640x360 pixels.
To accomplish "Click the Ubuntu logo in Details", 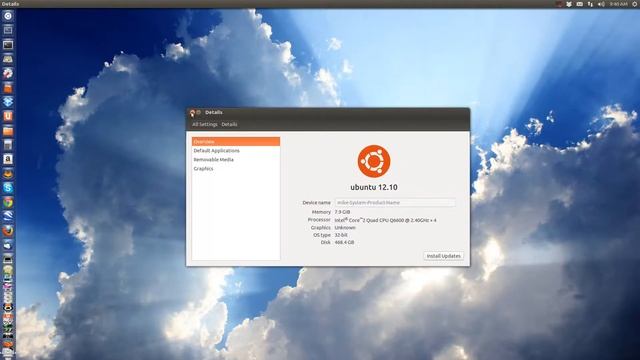I will click(x=374, y=161).
